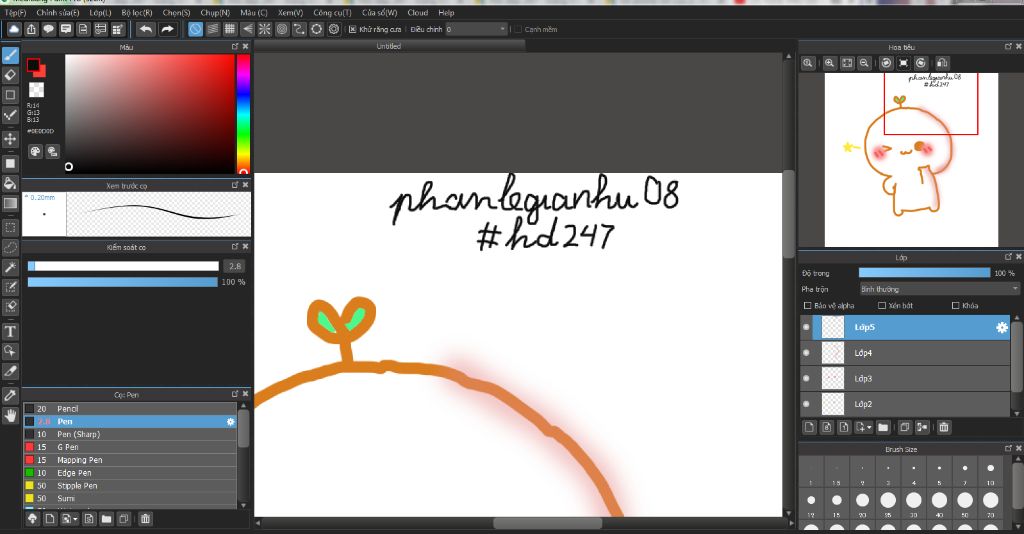Add a new layer in Lớp panel
1024x534 pixels.
[x=810, y=428]
